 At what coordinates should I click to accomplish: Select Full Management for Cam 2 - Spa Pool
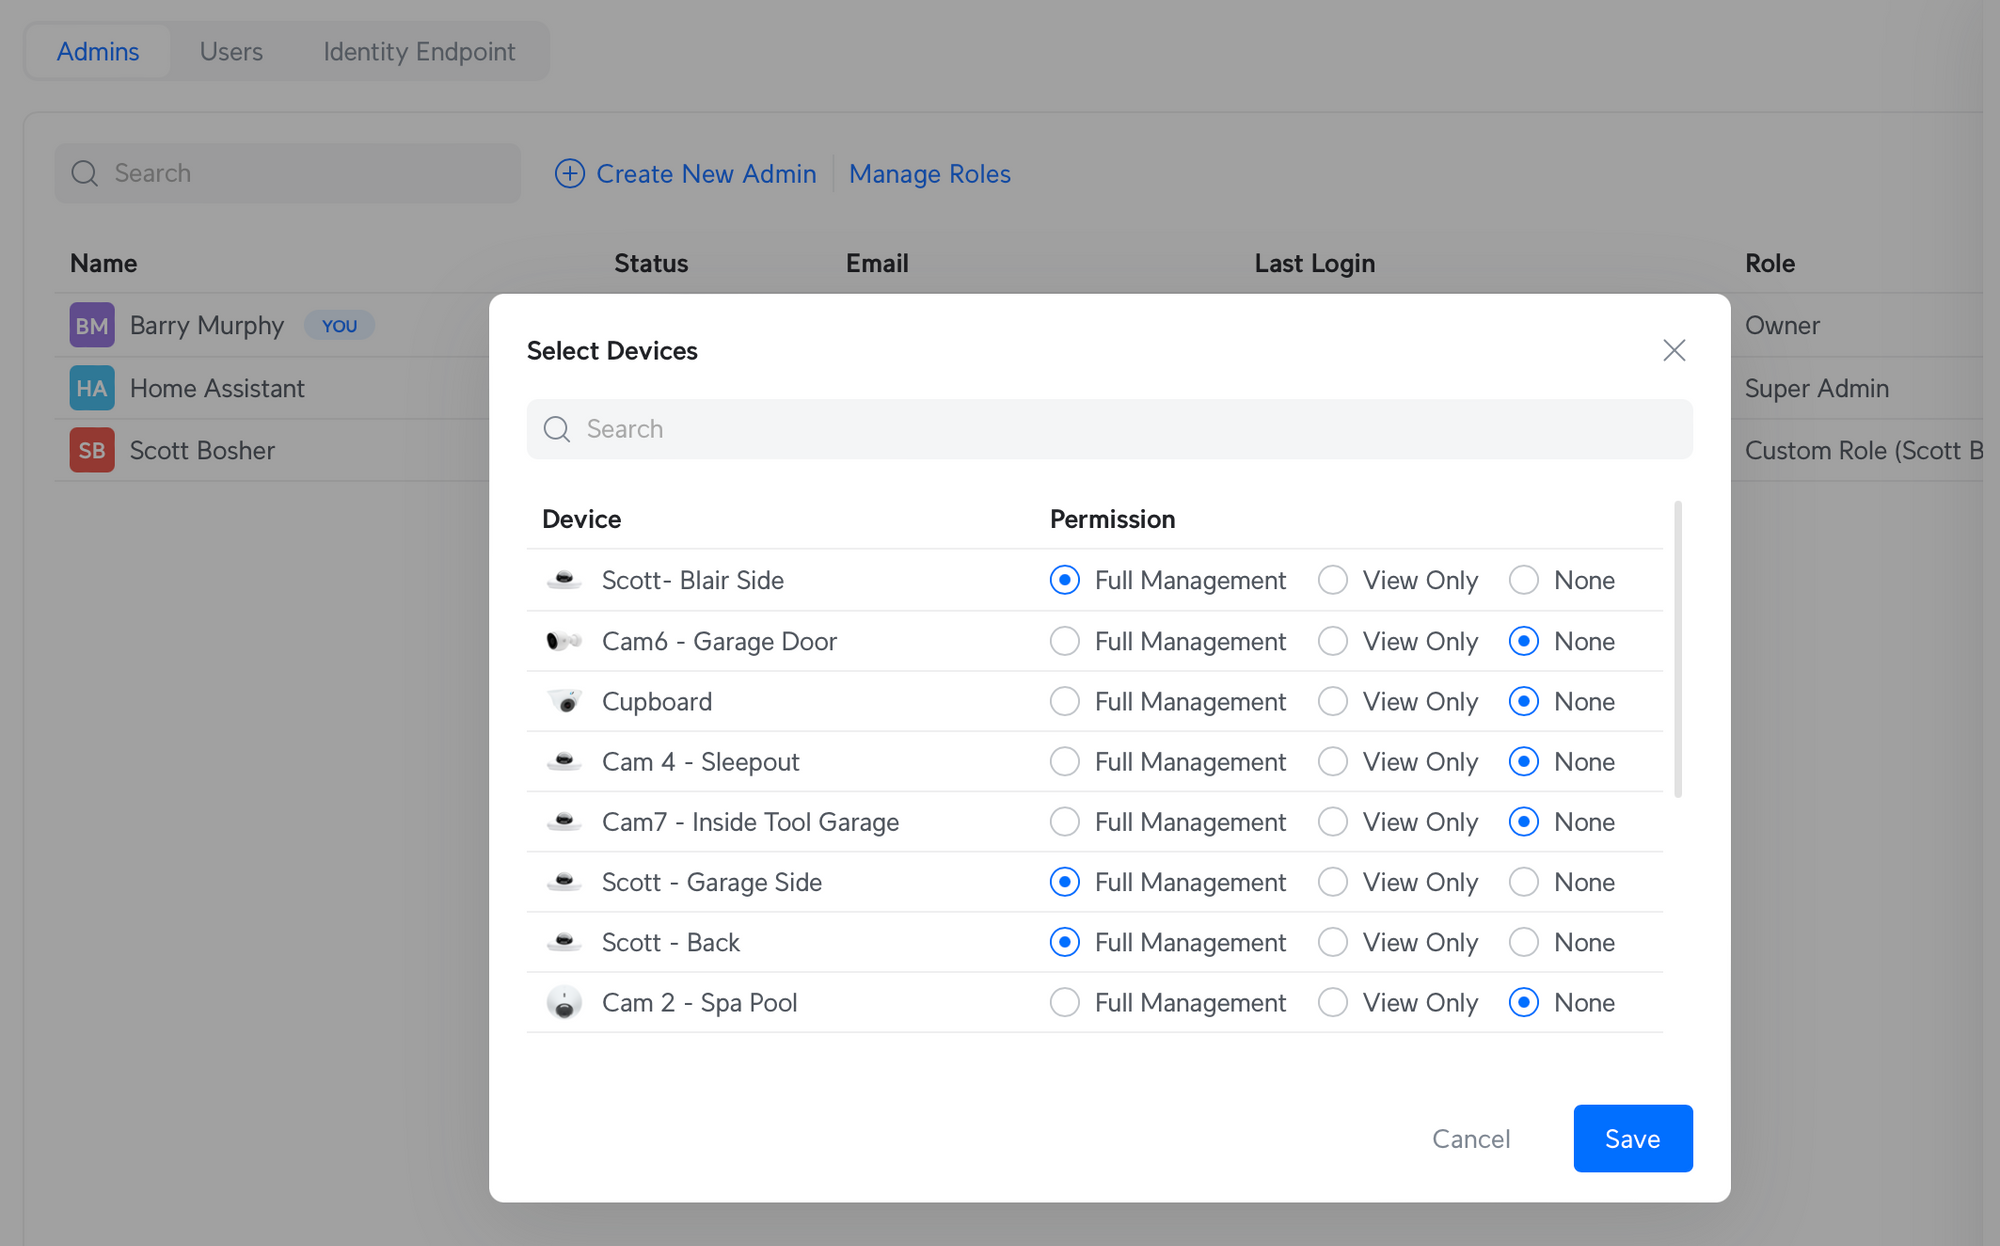1065,1002
